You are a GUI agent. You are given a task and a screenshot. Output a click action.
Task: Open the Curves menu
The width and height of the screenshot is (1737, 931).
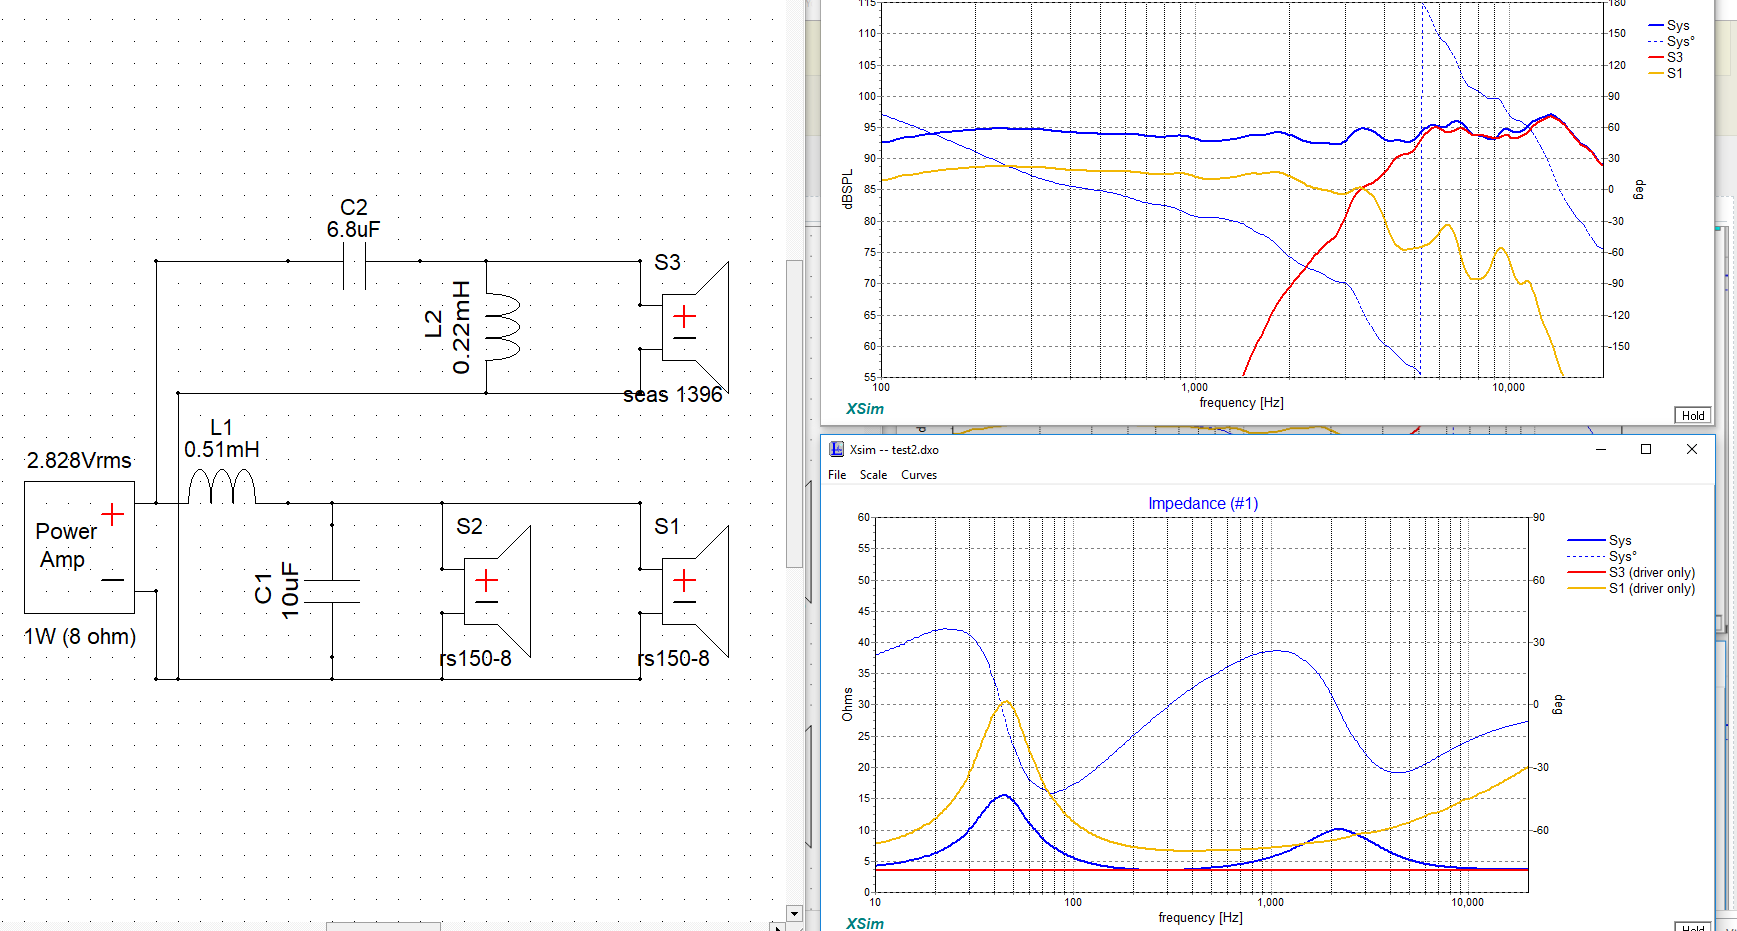[918, 475]
